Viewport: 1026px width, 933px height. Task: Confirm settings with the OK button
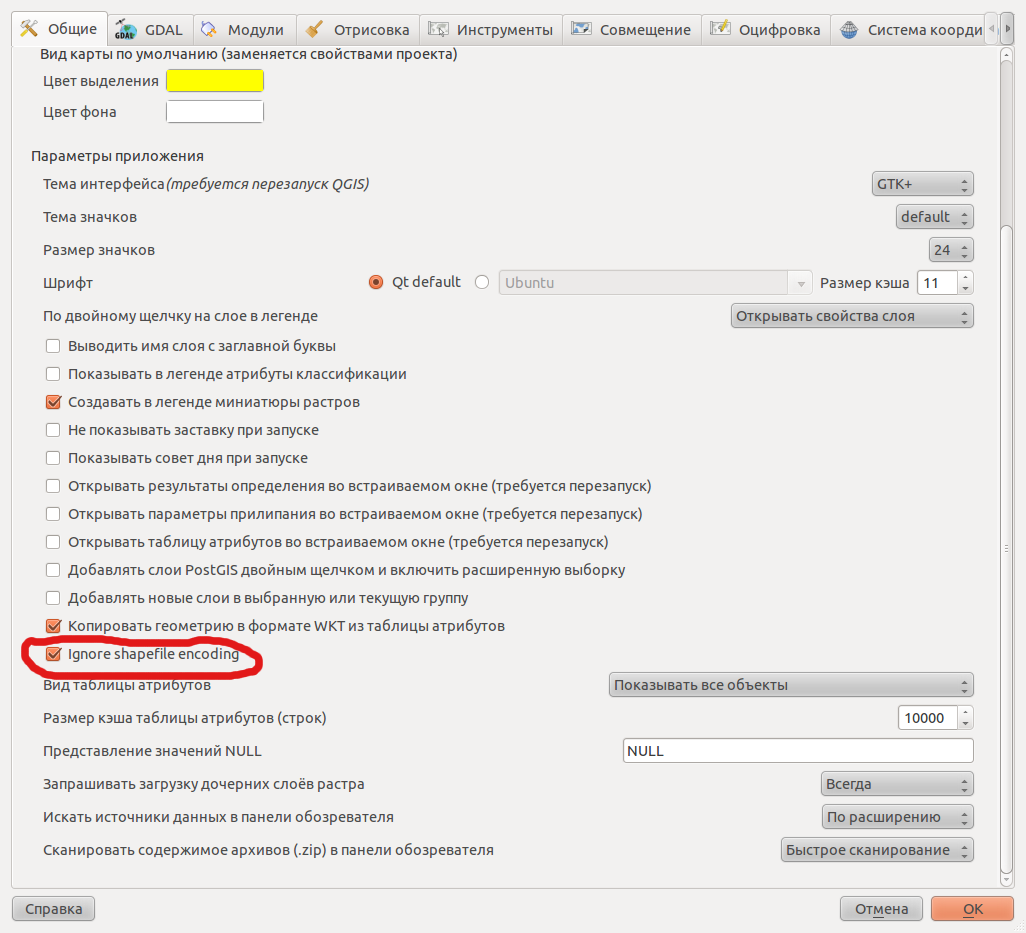click(971, 908)
